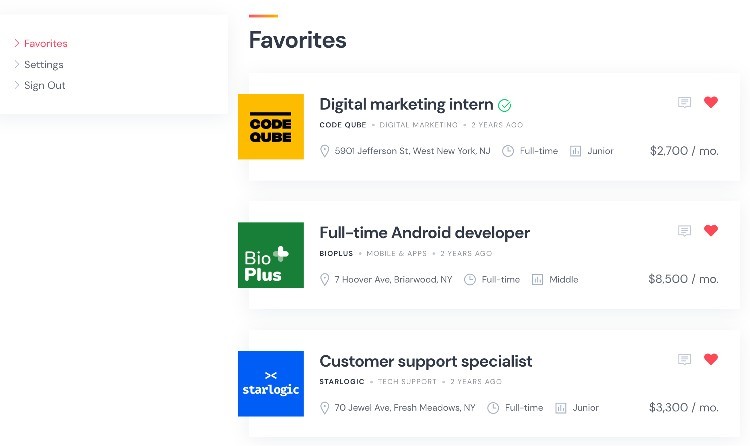The image size is (750, 446).
Task: Click the Starlogic company logo
Action: [x=271, y=384]
